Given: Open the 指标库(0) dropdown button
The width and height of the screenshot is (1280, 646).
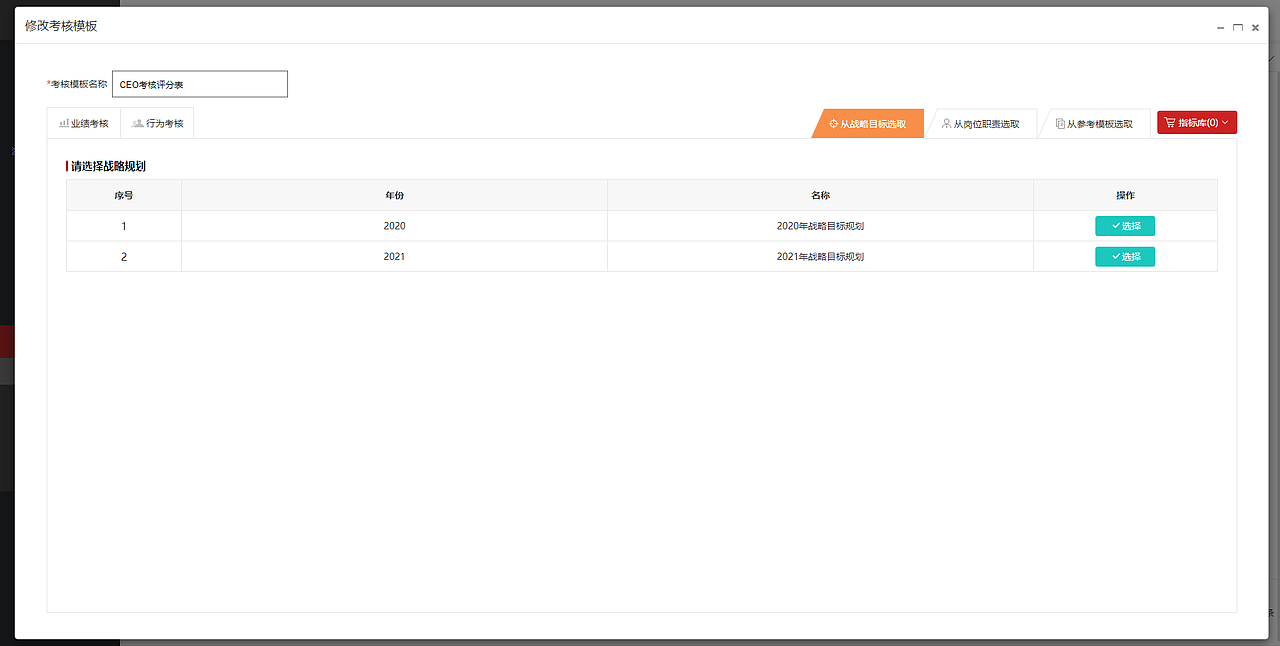Looking at the screenshot, I should click(x=1197, y=122).
